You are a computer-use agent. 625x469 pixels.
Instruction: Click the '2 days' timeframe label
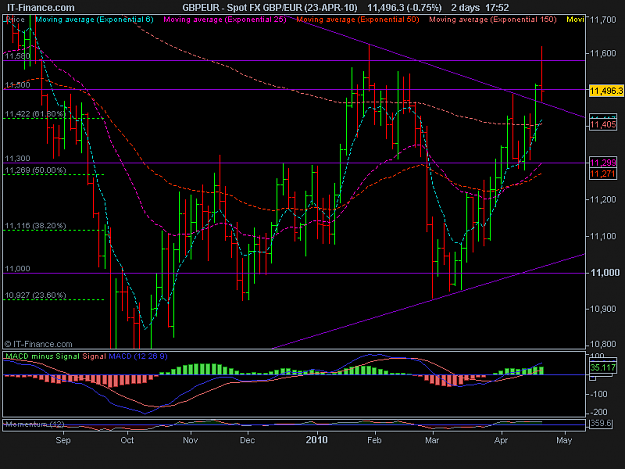(x=466, y=8)
